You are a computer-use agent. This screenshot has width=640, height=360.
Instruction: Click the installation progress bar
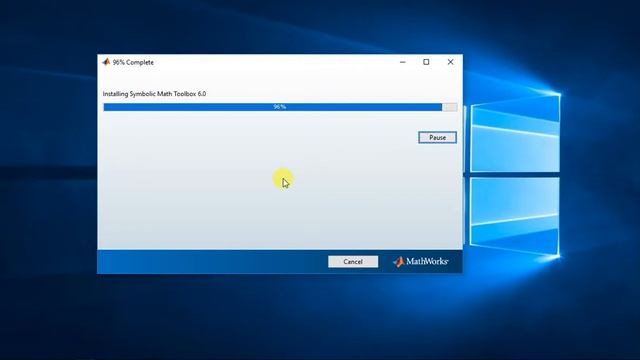point(280,107)
